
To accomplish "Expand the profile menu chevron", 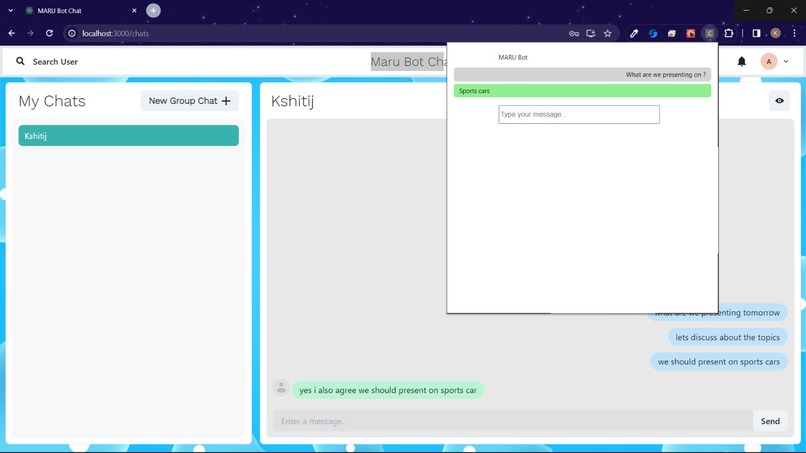I will click(x=785, y=62).
